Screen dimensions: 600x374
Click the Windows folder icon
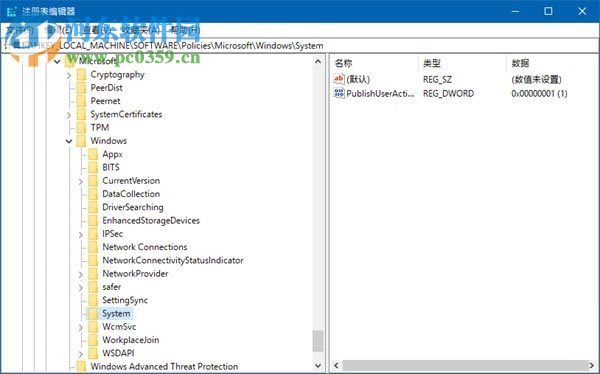click(81, 141)
